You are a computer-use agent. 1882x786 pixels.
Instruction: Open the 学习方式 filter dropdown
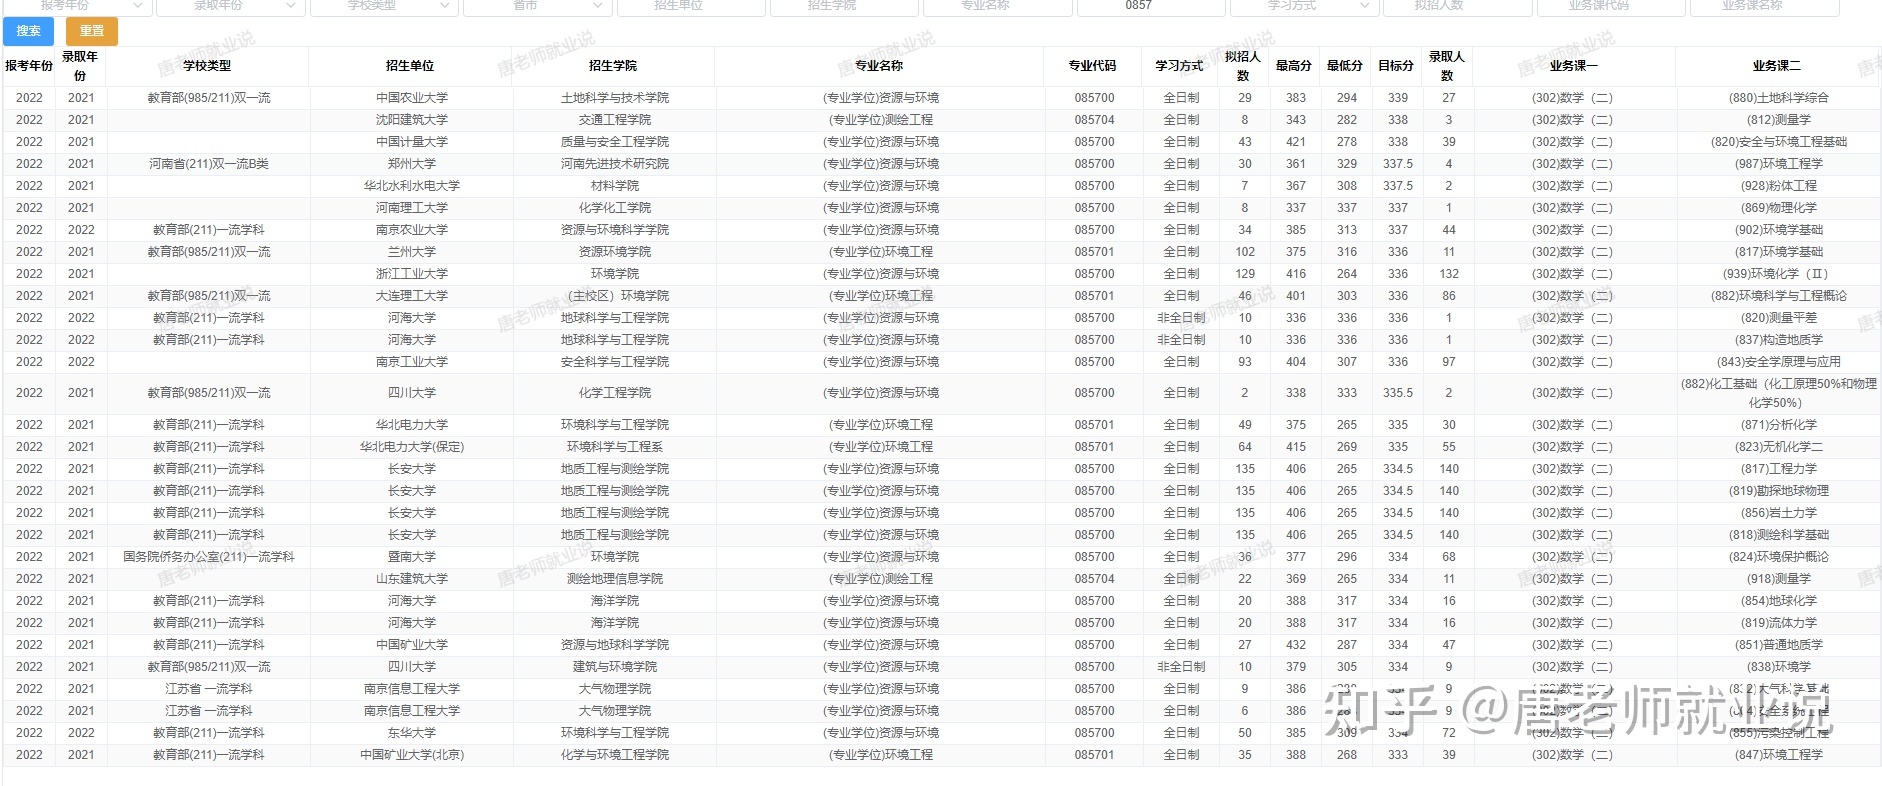click(1304, 6)
